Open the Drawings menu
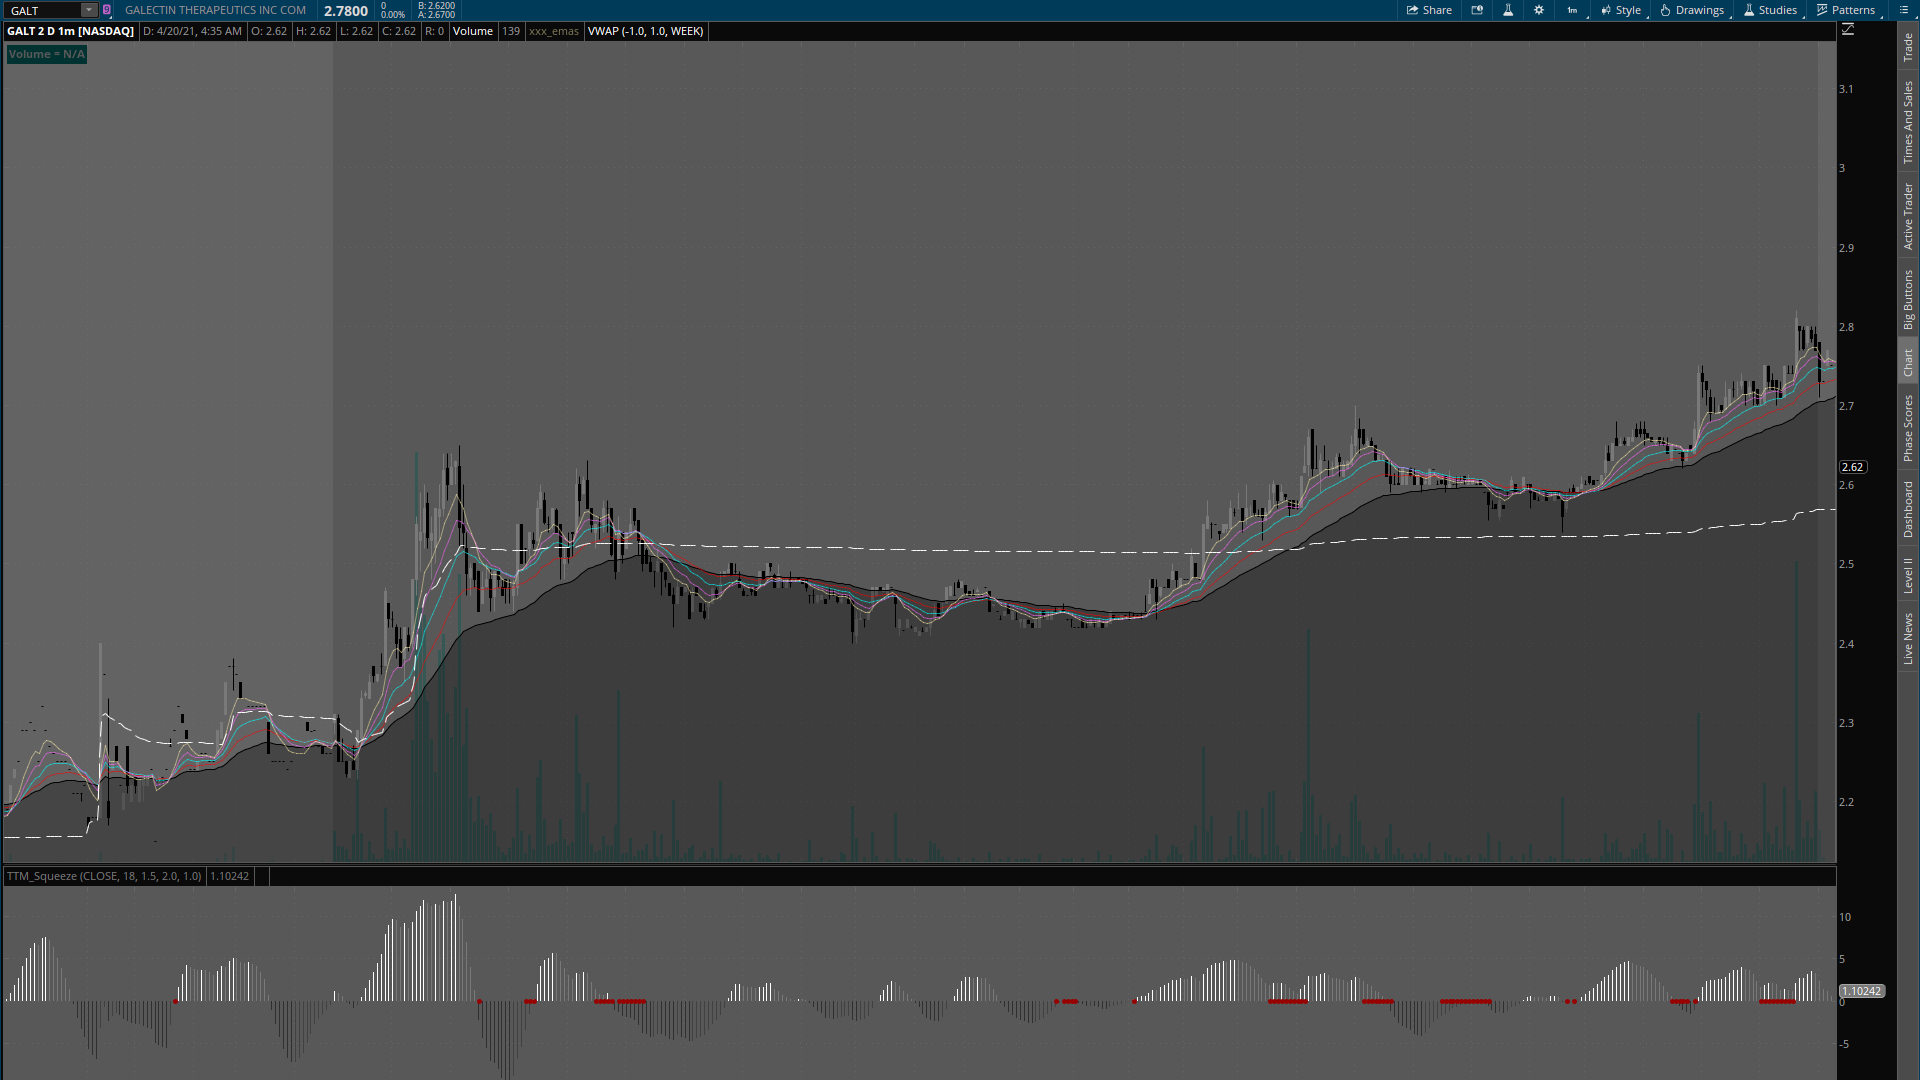Image resolution: width=1920 pixels, height=1080 pixels. [1692, 10]
